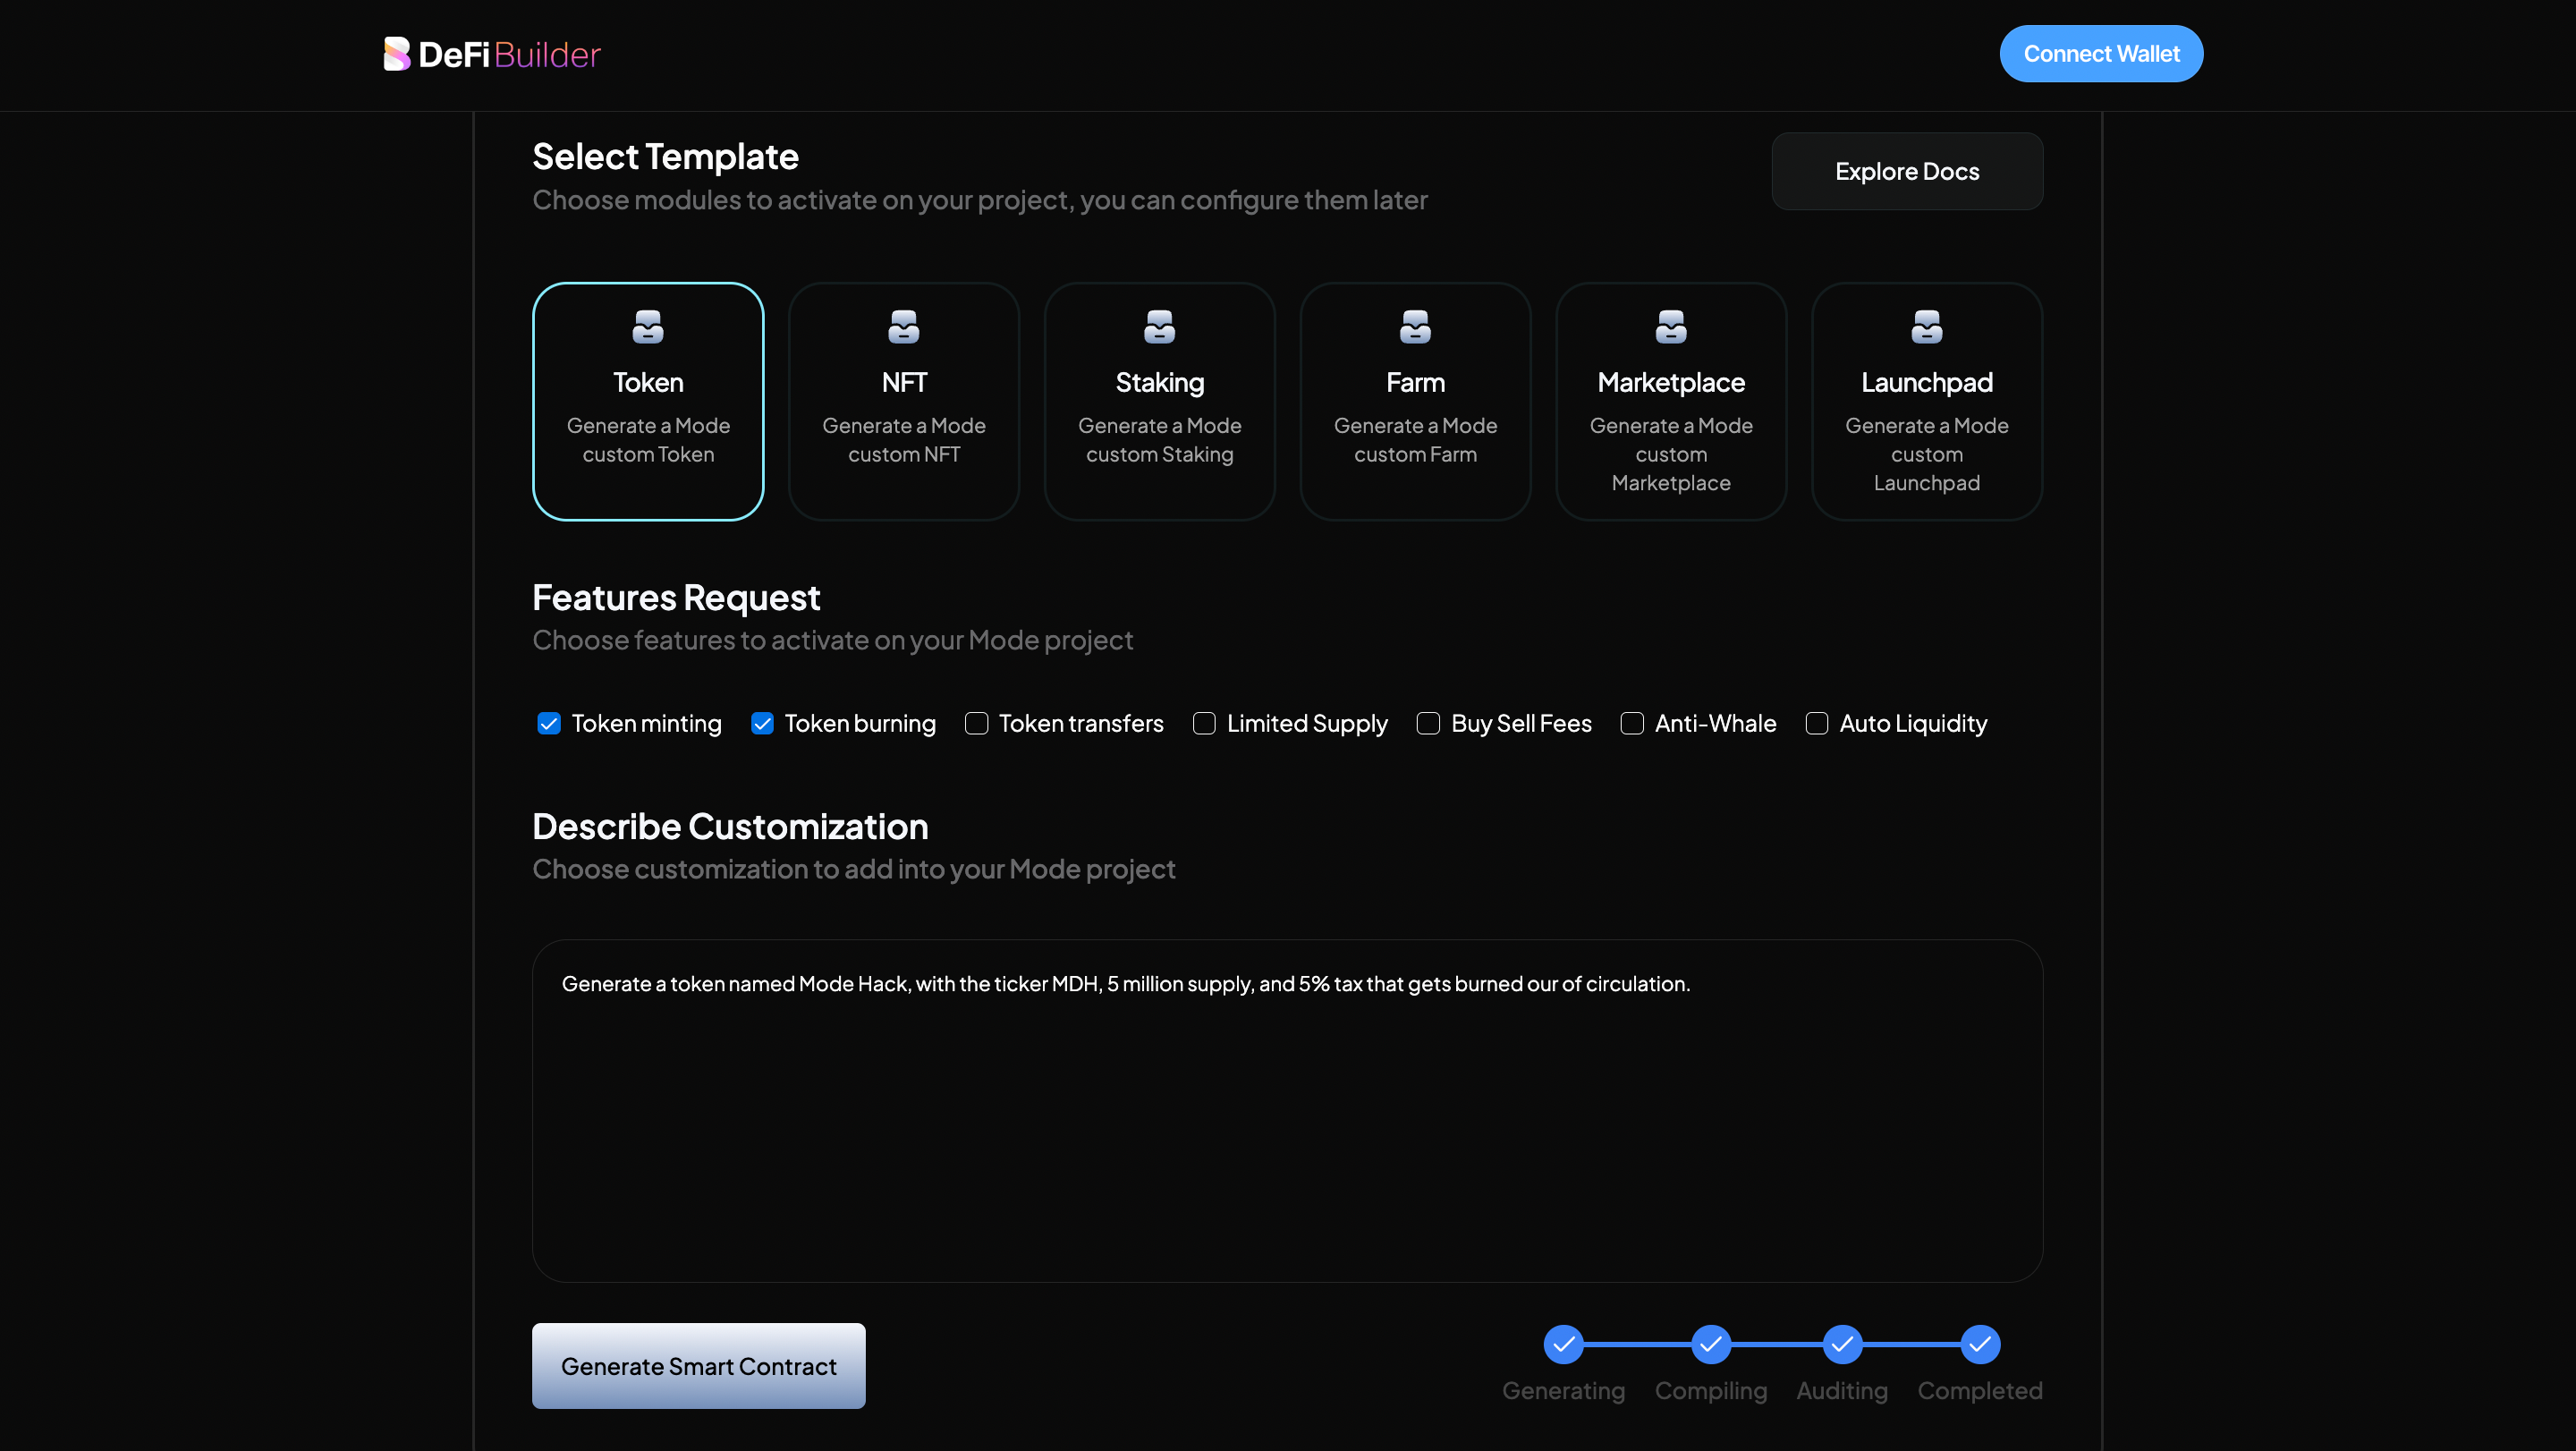2576x1451 pixels.
Task: Click Generate Smart Contract button
Action: (698, 1365)
